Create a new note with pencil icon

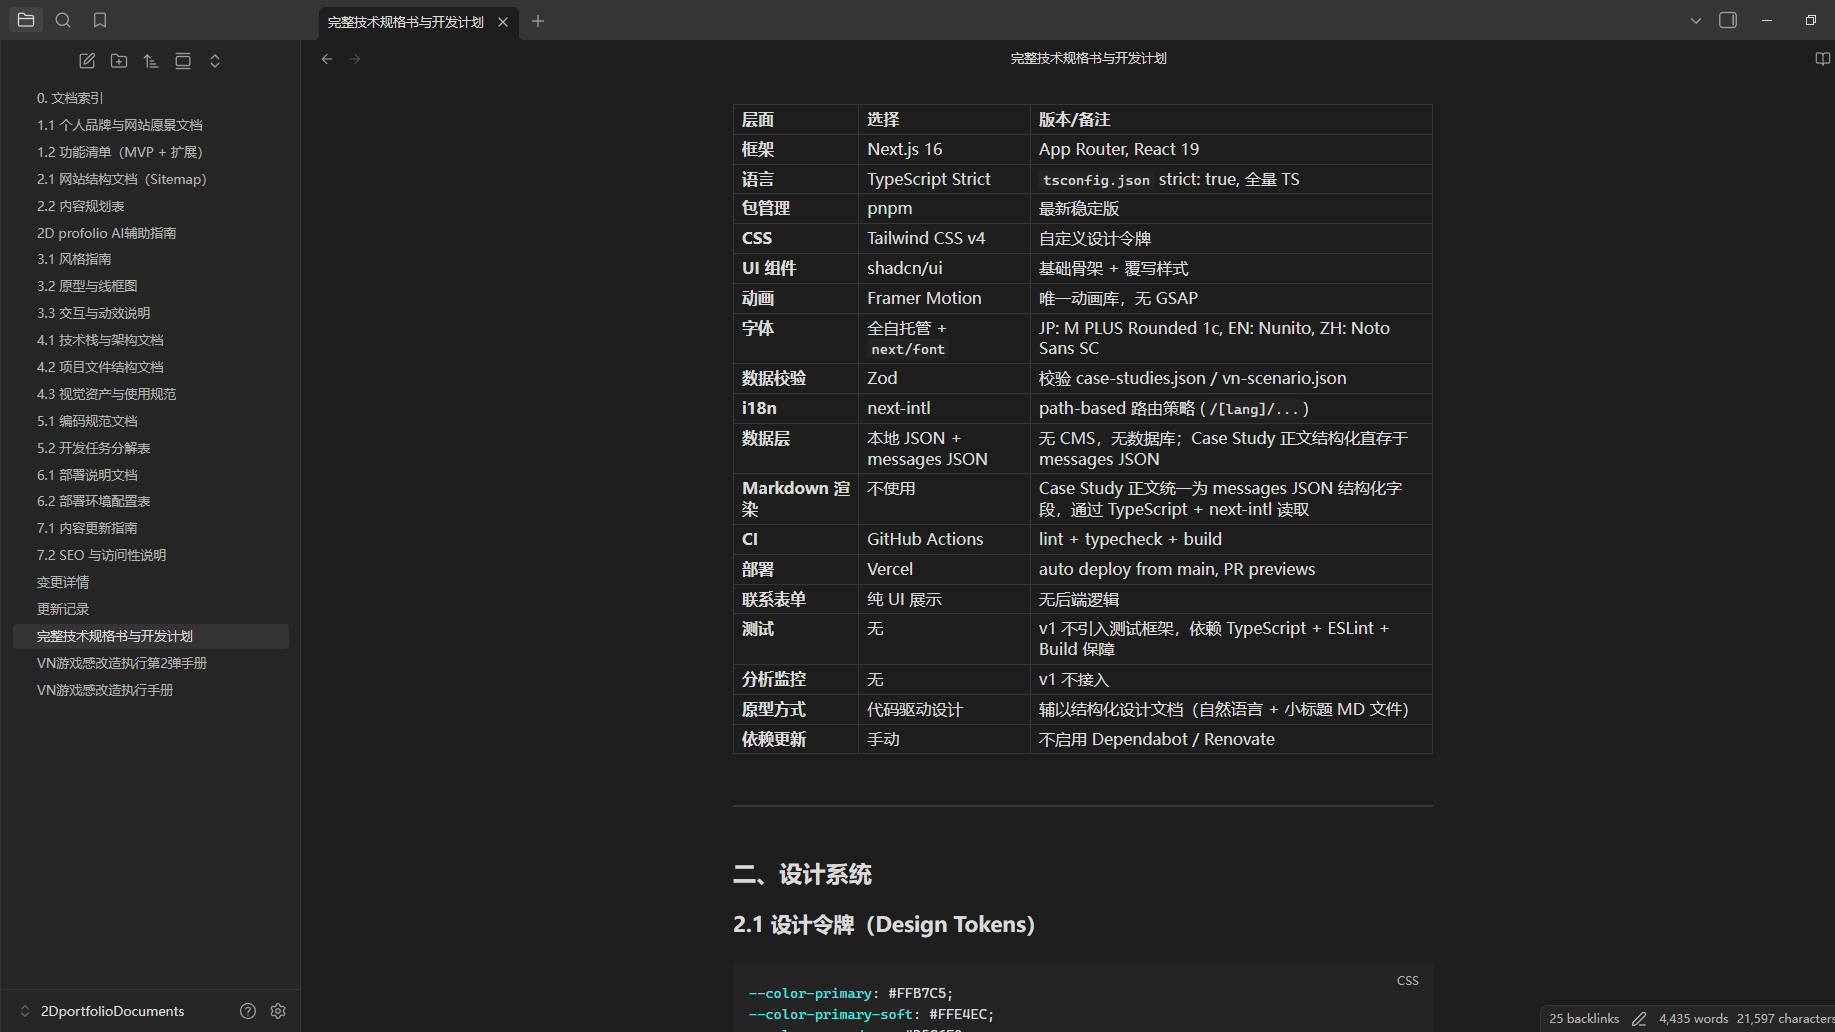point(87,61)
